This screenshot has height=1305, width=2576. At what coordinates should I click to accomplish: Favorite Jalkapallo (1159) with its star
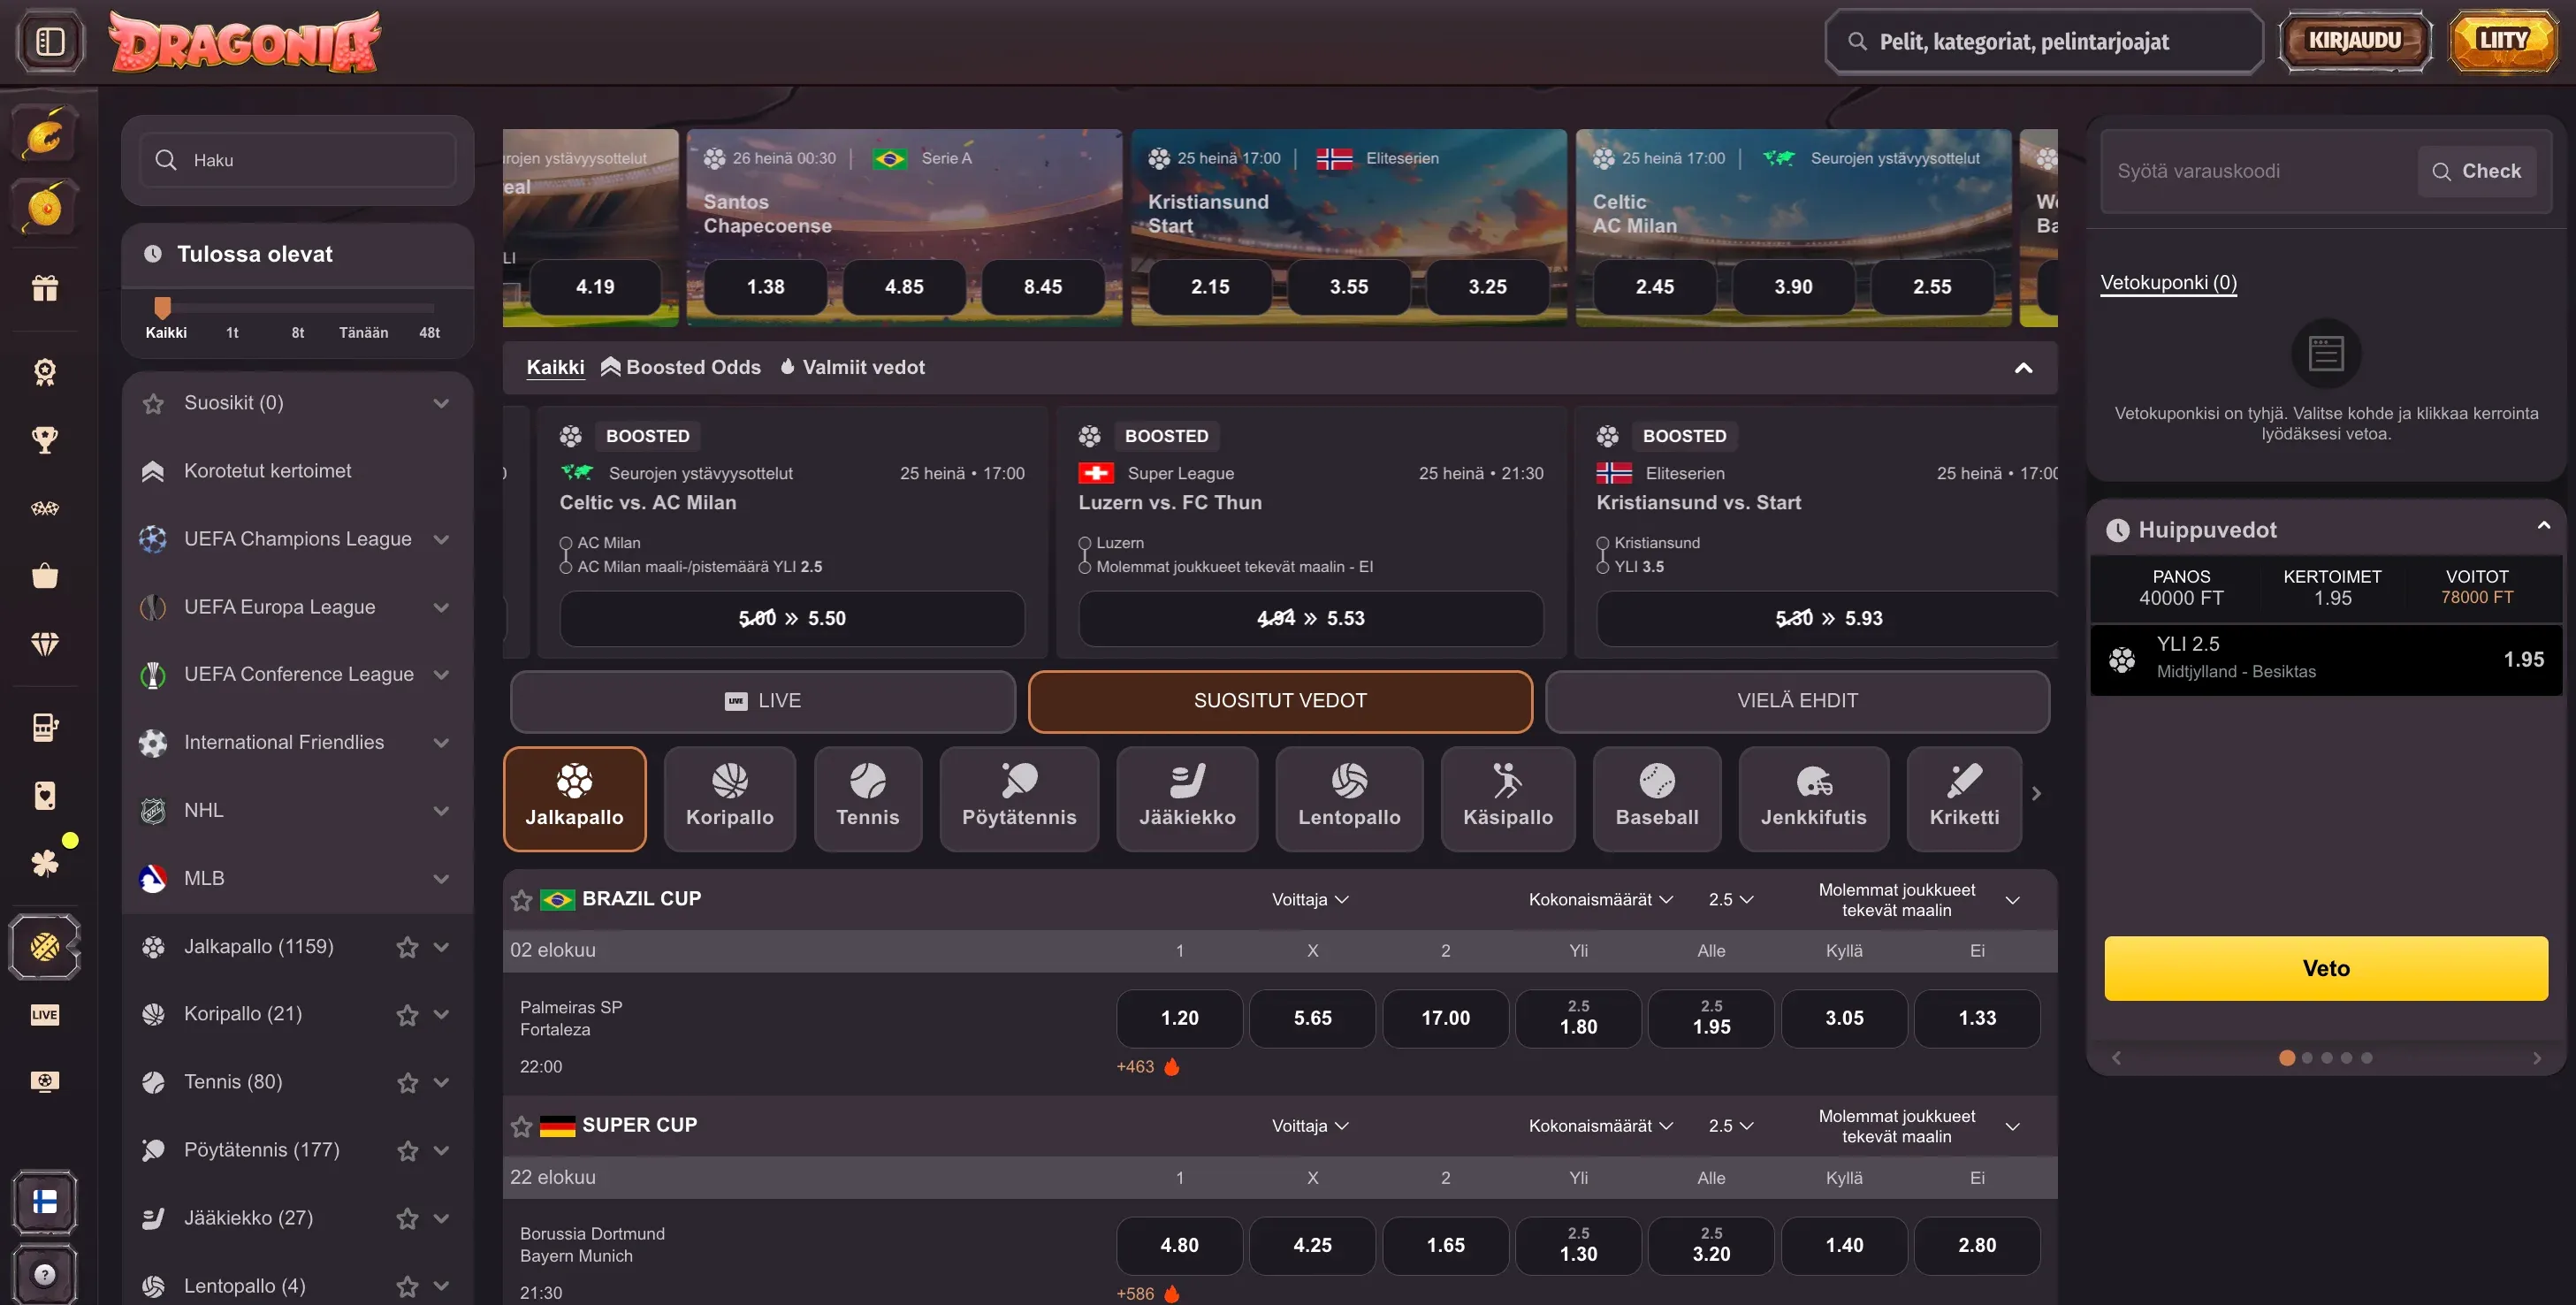[x=407, y=947]
